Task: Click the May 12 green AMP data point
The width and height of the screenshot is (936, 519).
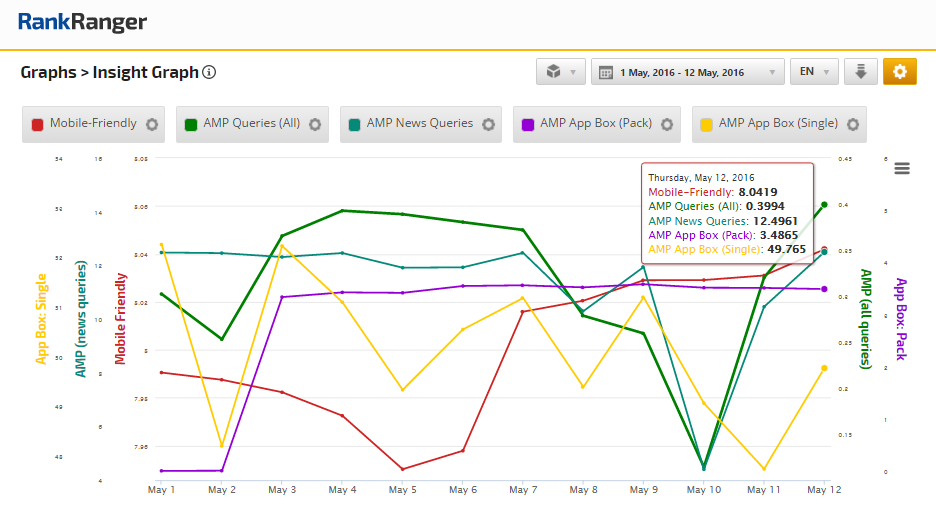Action: pyautogui.click(x=824, y=204)
